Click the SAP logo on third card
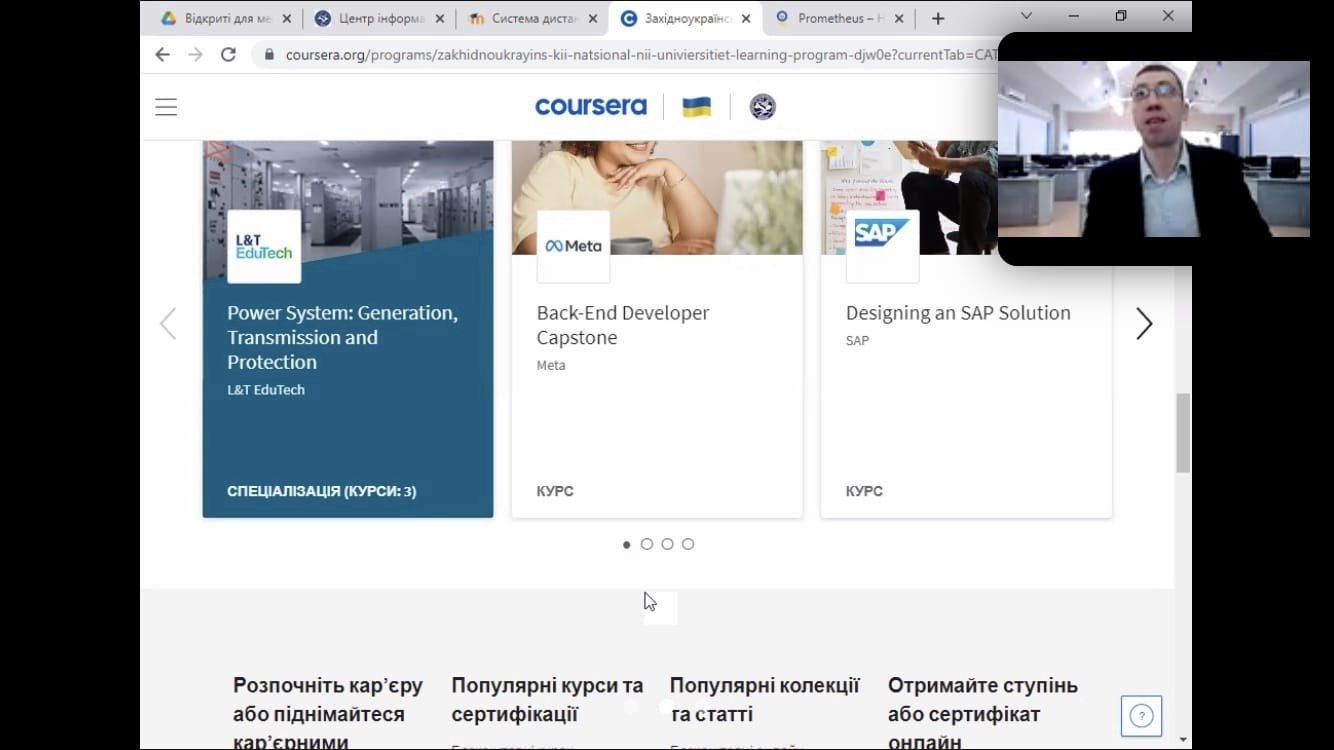1334x750 pixels. tap(882, 246)
